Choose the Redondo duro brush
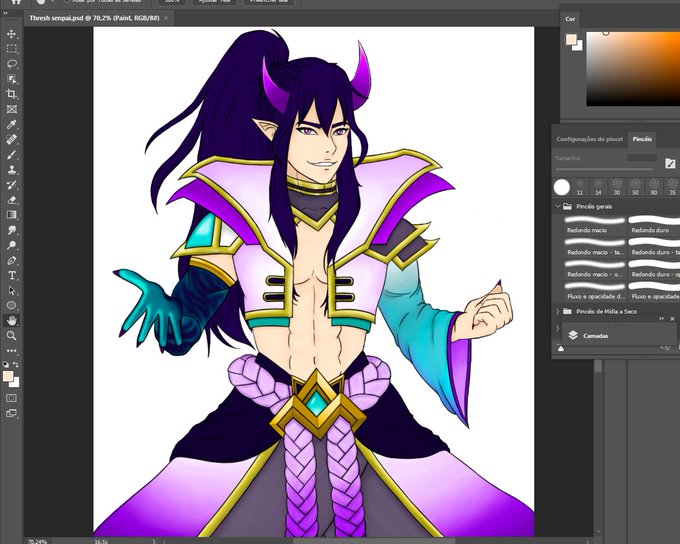This screenshot has width=680, height=544. (654, 225)
